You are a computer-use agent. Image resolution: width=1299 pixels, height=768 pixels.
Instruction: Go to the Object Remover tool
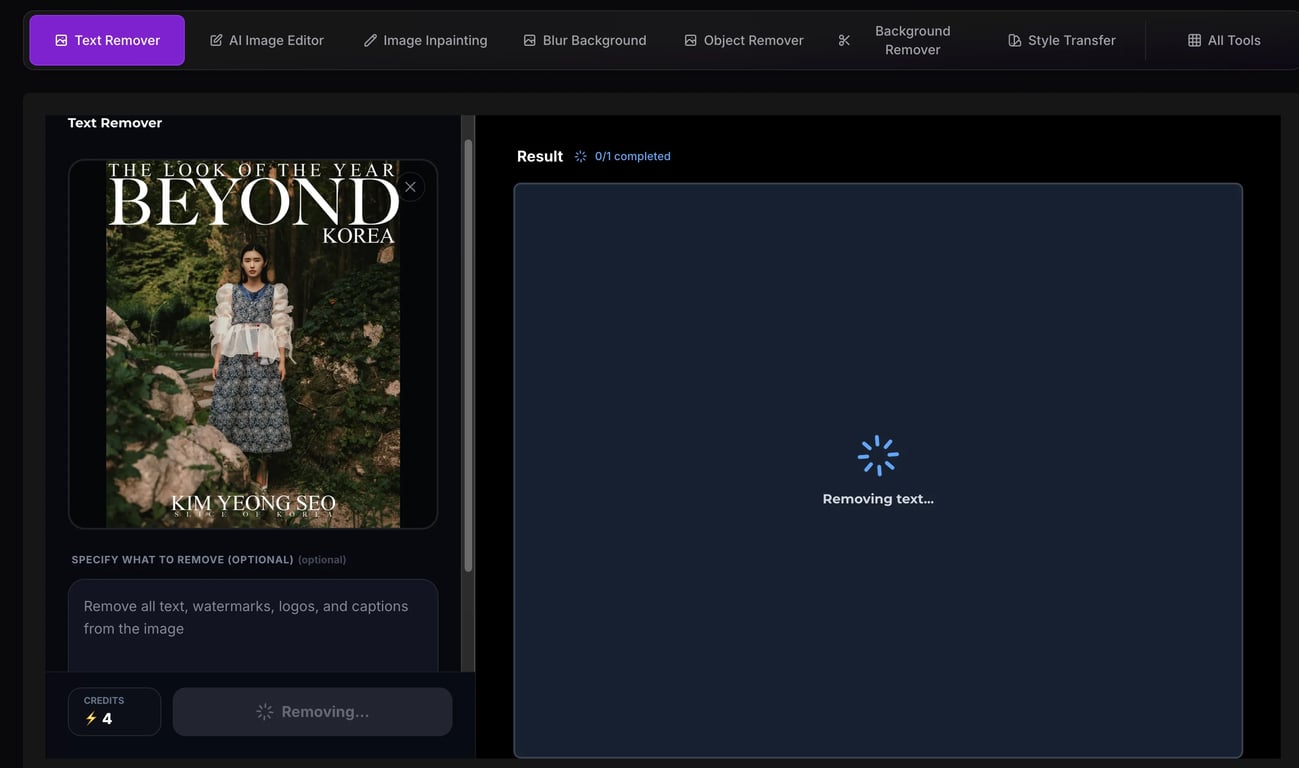[x=744, y=40]
